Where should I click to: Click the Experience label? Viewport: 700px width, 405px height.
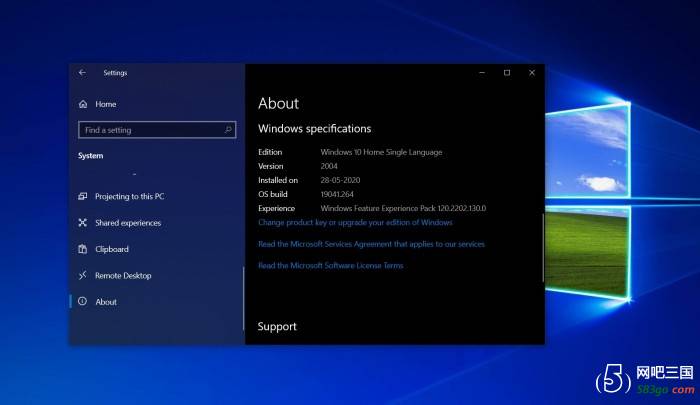276,208
